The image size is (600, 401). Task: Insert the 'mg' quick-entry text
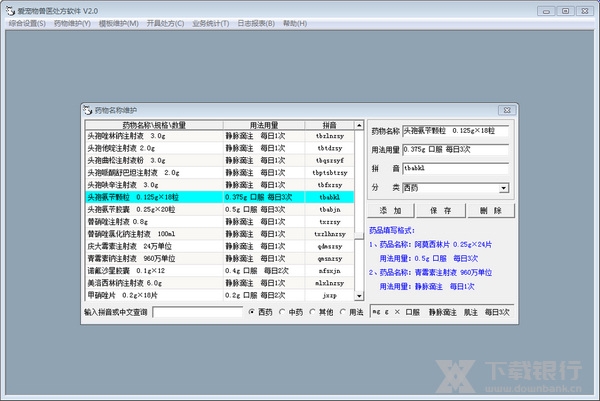coord(377,312)
